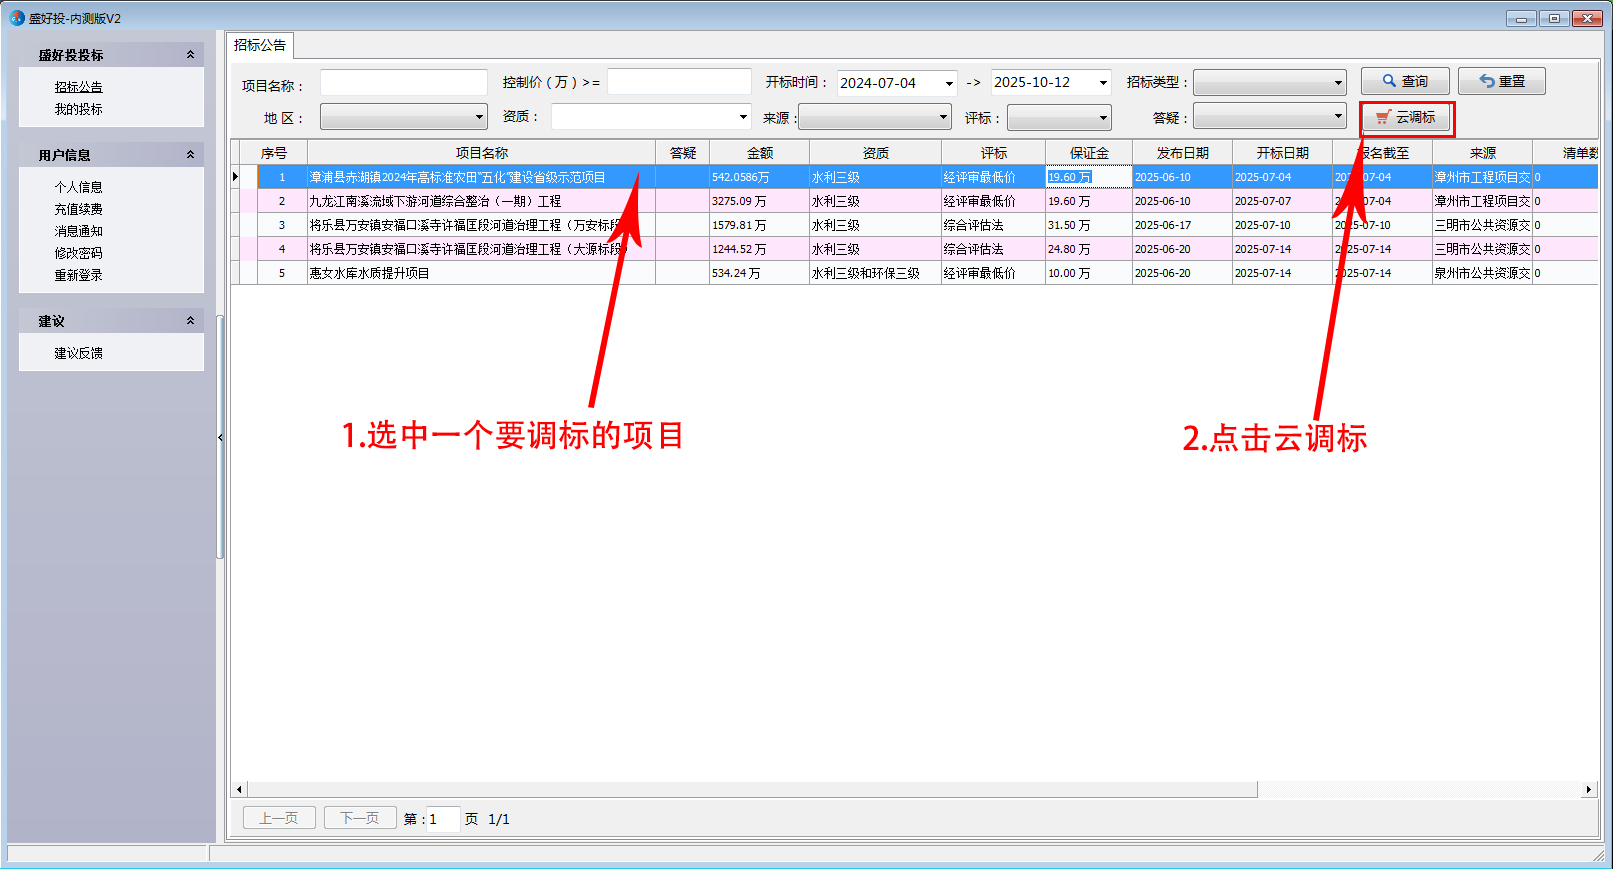Screen dimensions: 1613x869
Task: Click the 项目名称 input field
Action: tap(403, 83)
